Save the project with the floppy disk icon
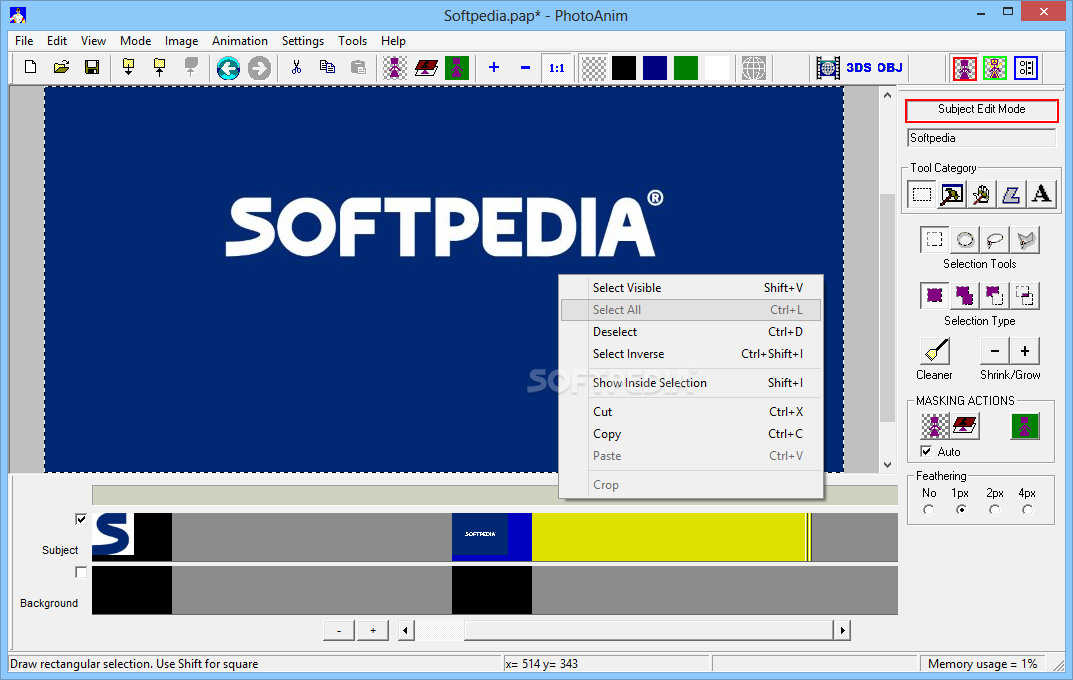 tap(92, 67)
